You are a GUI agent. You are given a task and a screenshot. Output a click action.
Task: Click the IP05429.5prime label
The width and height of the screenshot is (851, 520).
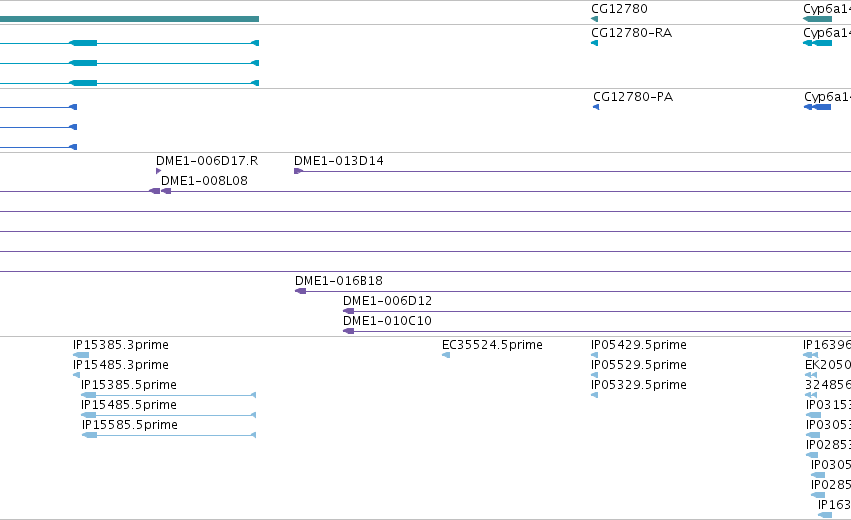click(x=639, y=345)
